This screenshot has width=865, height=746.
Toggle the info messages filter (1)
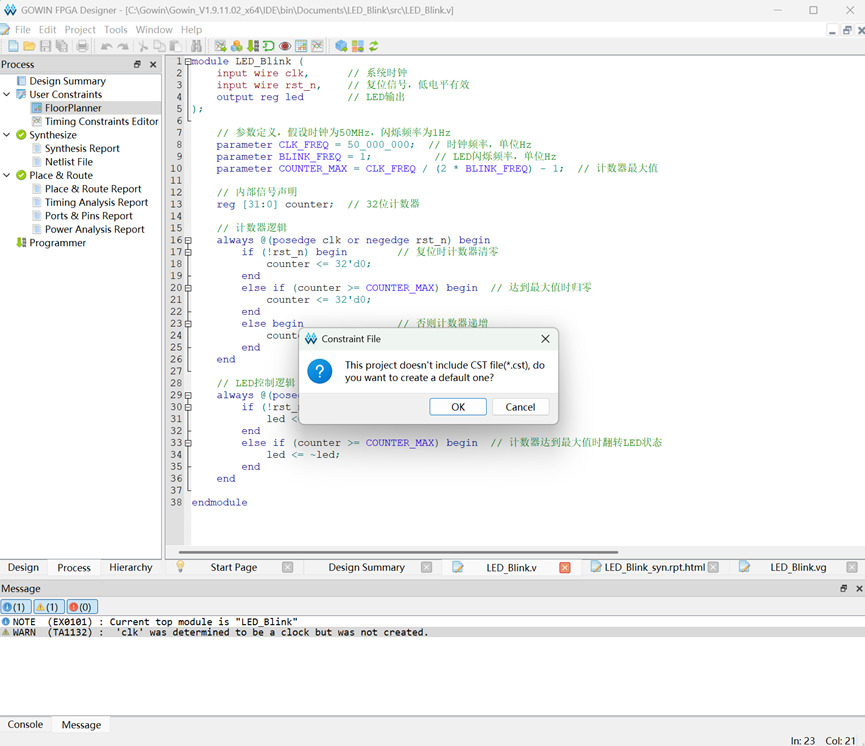[16, 607]
